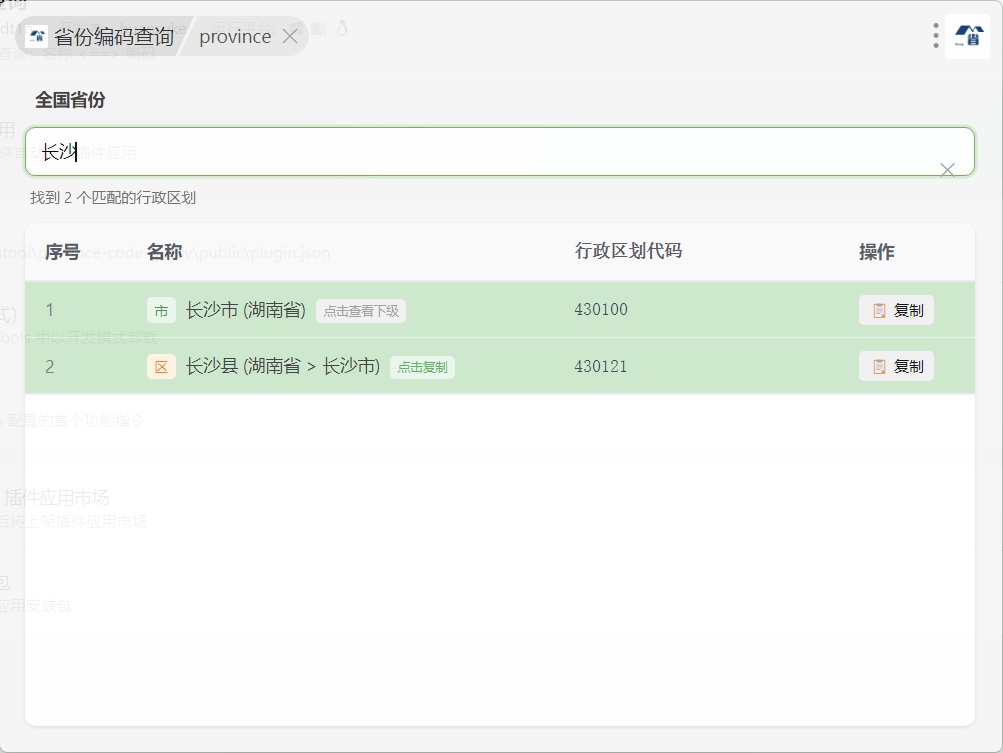This screenshot has width=1003, height=753.
Task: Expand 长沙市 via 点击查看下级 tag
Action: 361,311
